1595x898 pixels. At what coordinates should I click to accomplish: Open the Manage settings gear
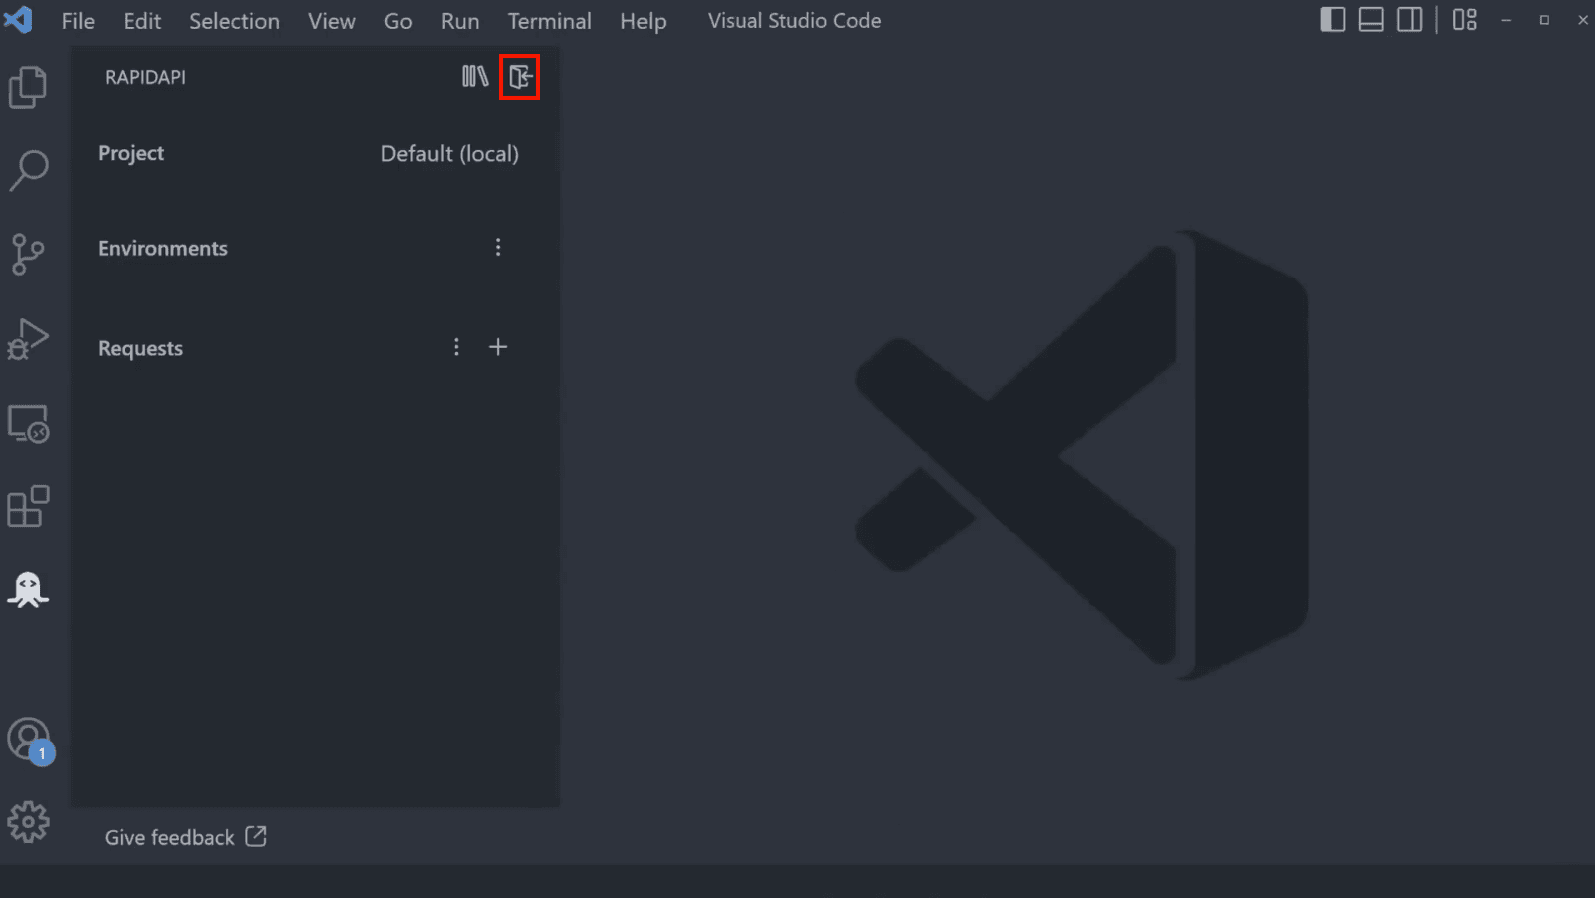pos(28,822)
